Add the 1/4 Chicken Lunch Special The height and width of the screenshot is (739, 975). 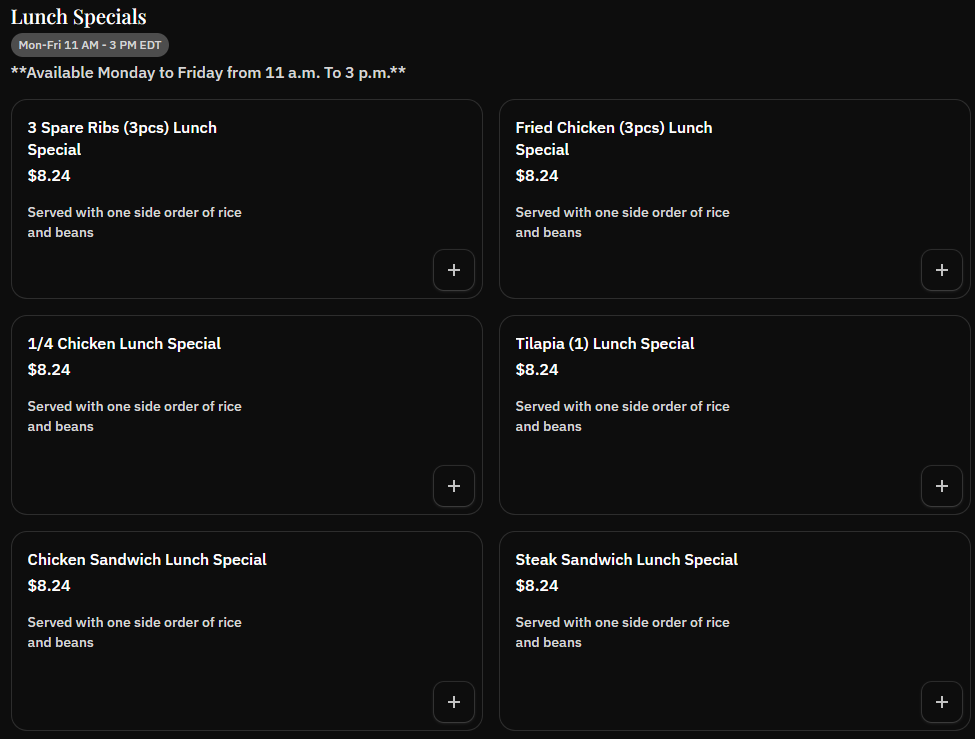coord(454,486)
